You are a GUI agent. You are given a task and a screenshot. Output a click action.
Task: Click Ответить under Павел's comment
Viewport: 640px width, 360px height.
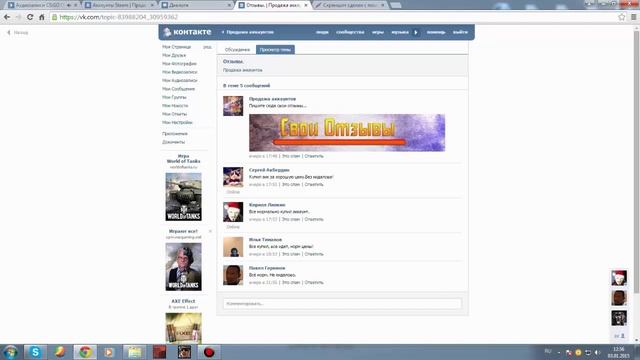[x=314, y=282]
